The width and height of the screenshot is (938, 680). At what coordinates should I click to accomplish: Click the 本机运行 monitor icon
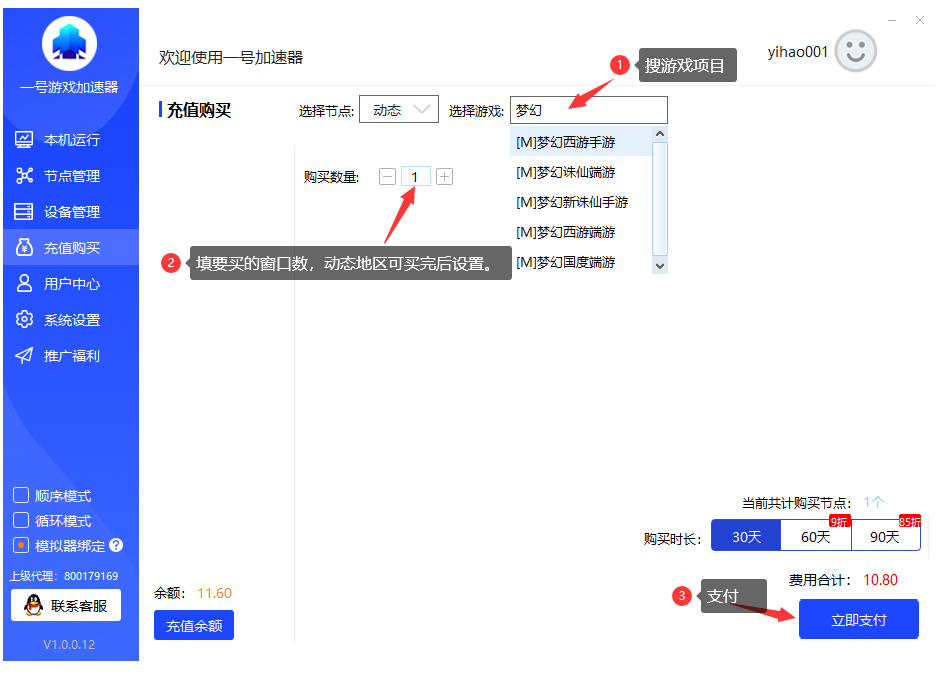click(24, 140)
